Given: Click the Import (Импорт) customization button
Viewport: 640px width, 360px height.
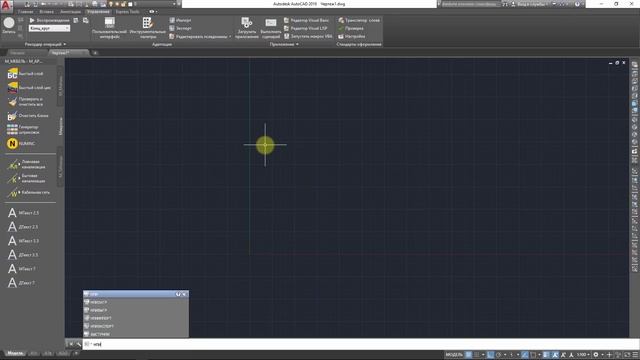Looking at the screenshot, I should [x=180, y=20].
